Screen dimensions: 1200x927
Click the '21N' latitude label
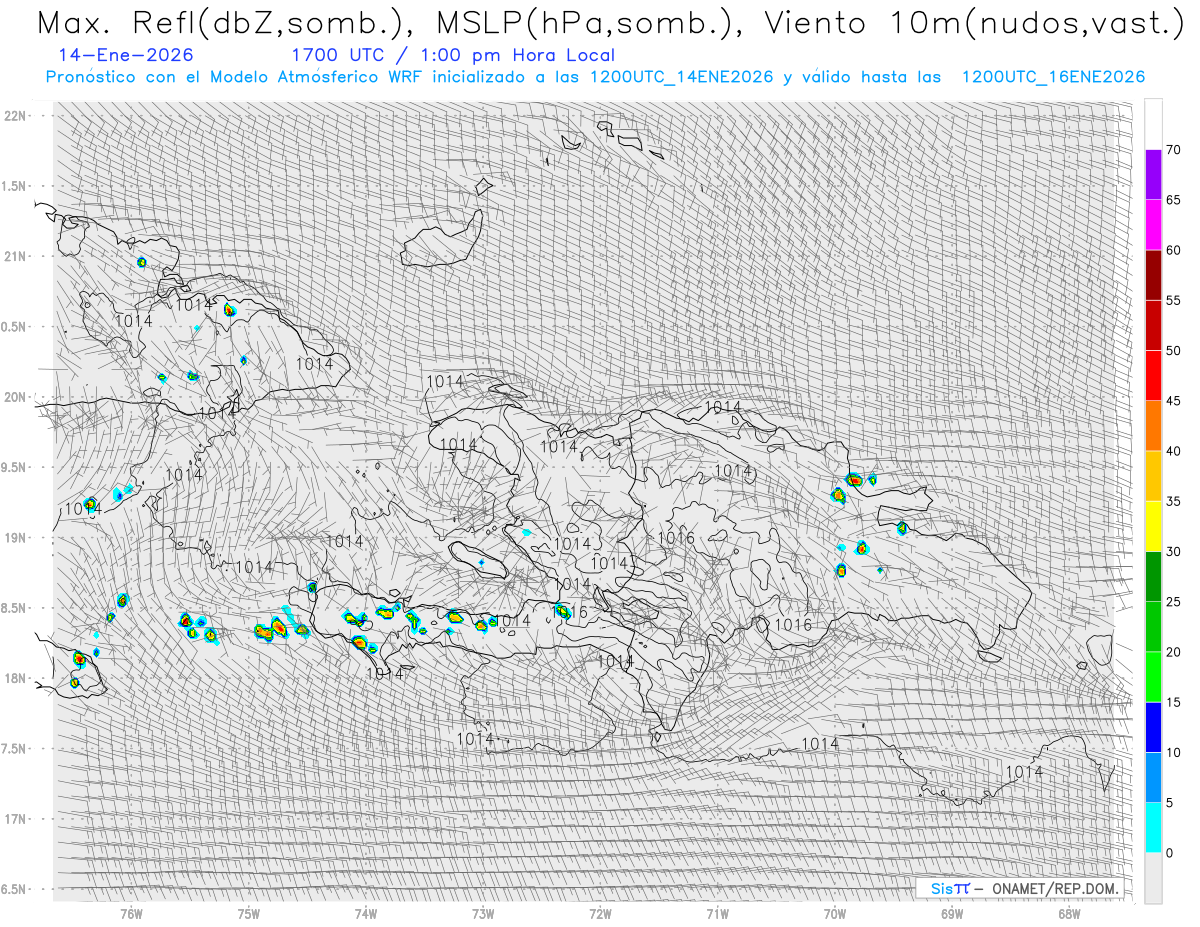tap(17, 256)
